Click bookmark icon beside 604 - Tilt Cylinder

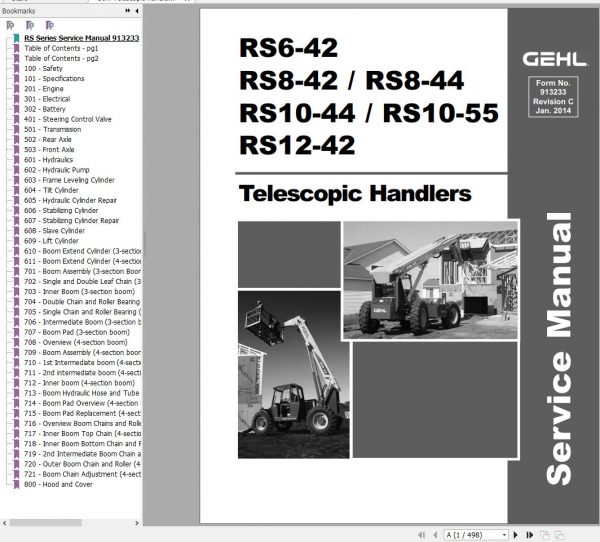(x=16, y=190)
